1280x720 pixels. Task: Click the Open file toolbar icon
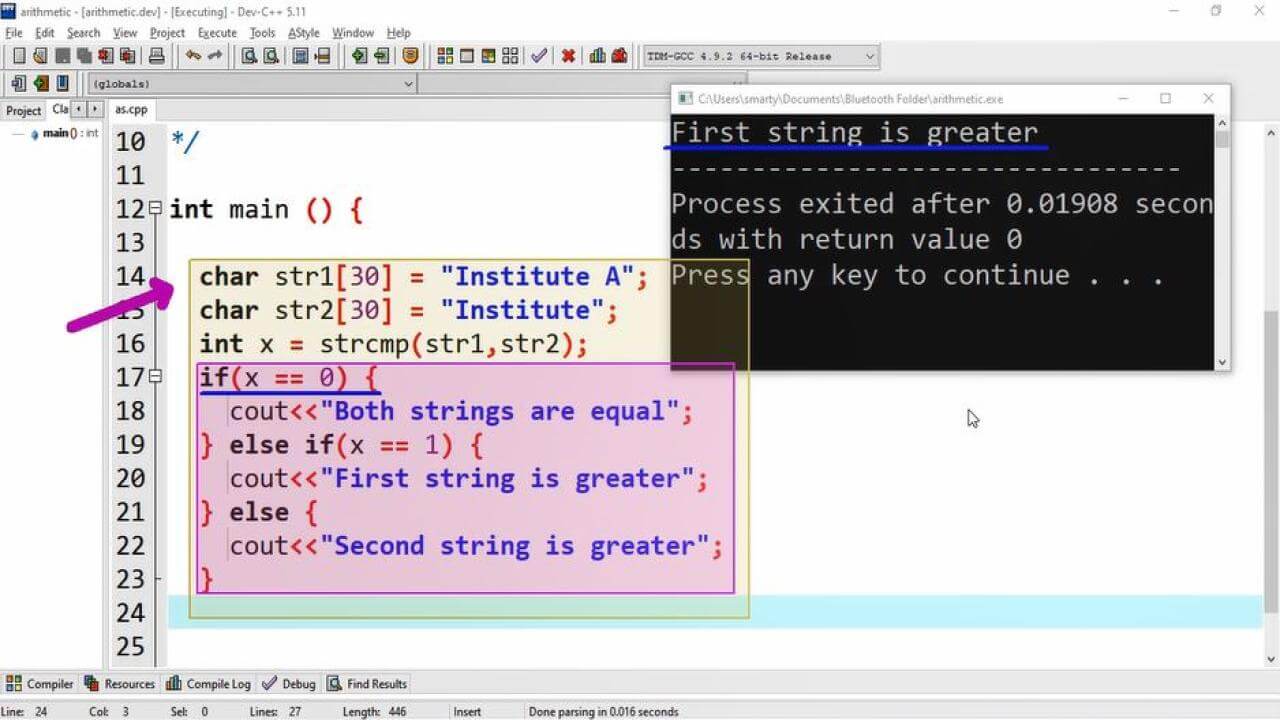[x=40, y=56]
